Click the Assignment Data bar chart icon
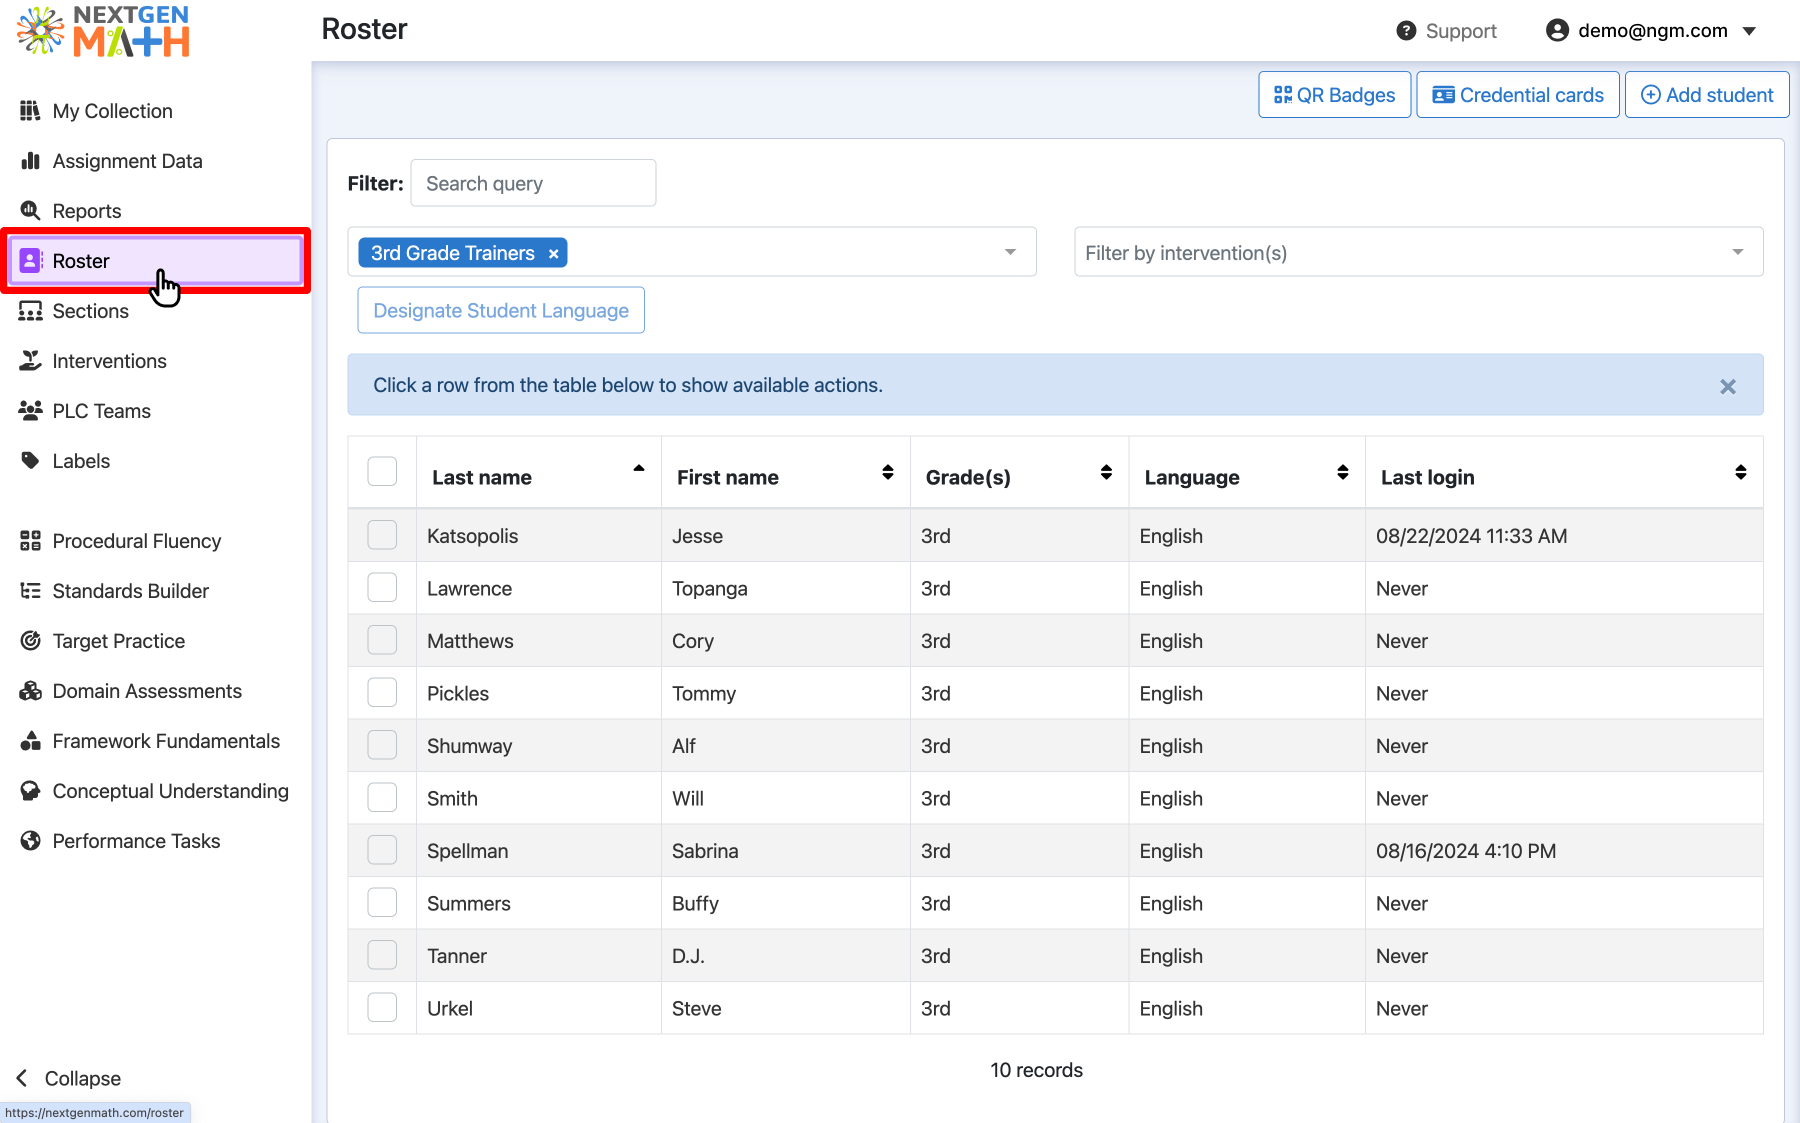Screen dimensions: 1800x1123 (30, 160)
